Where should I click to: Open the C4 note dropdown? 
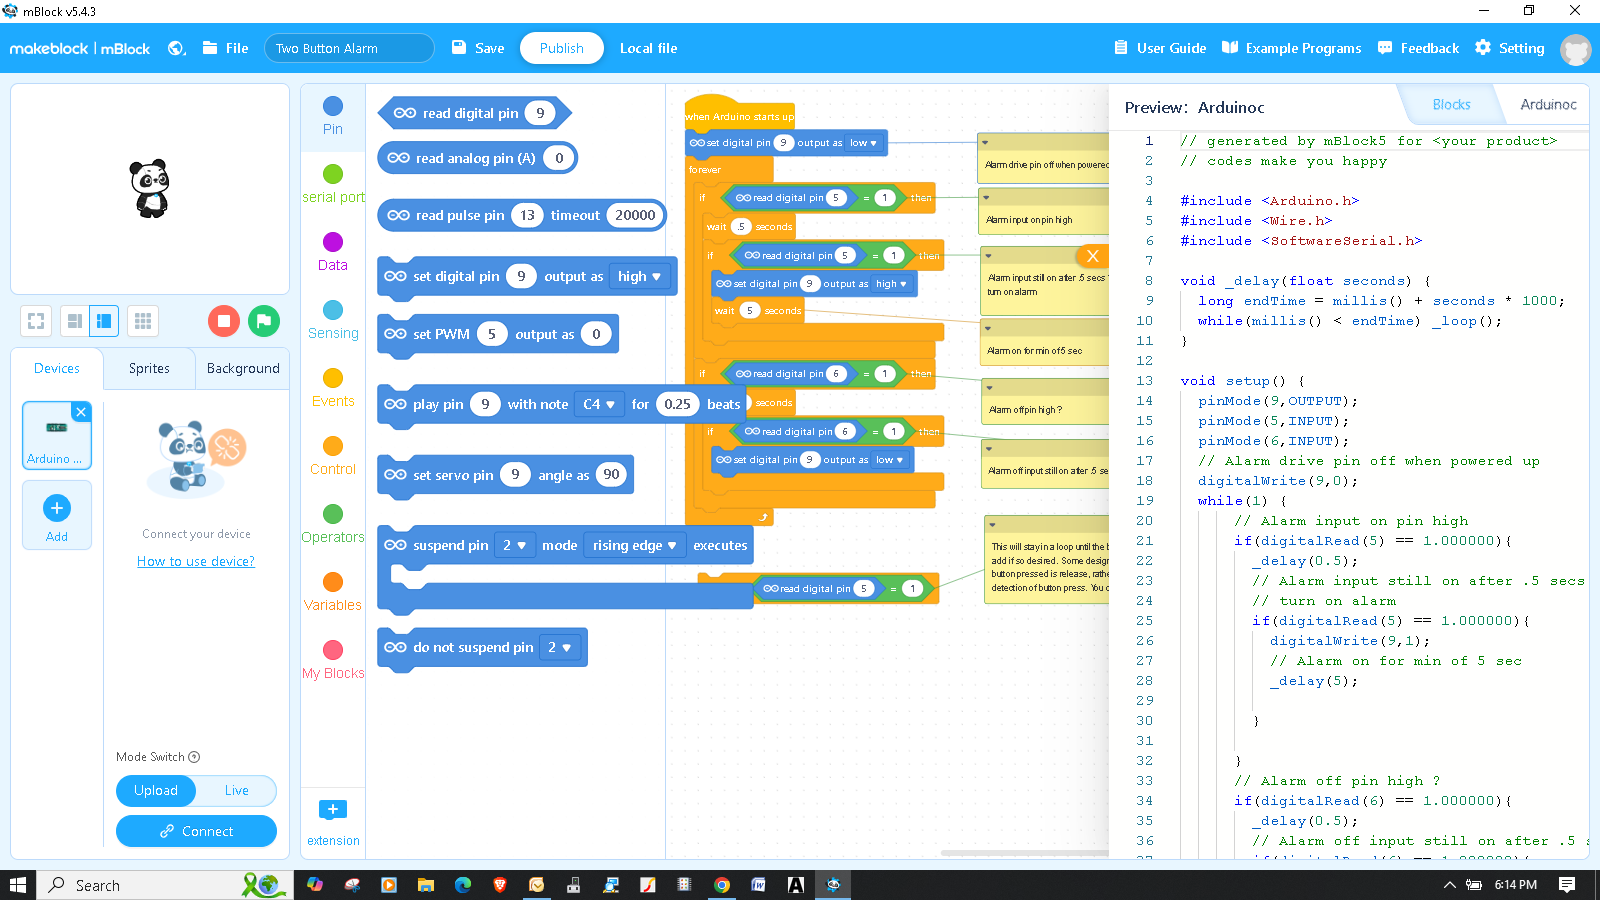[x=599, y=404]
